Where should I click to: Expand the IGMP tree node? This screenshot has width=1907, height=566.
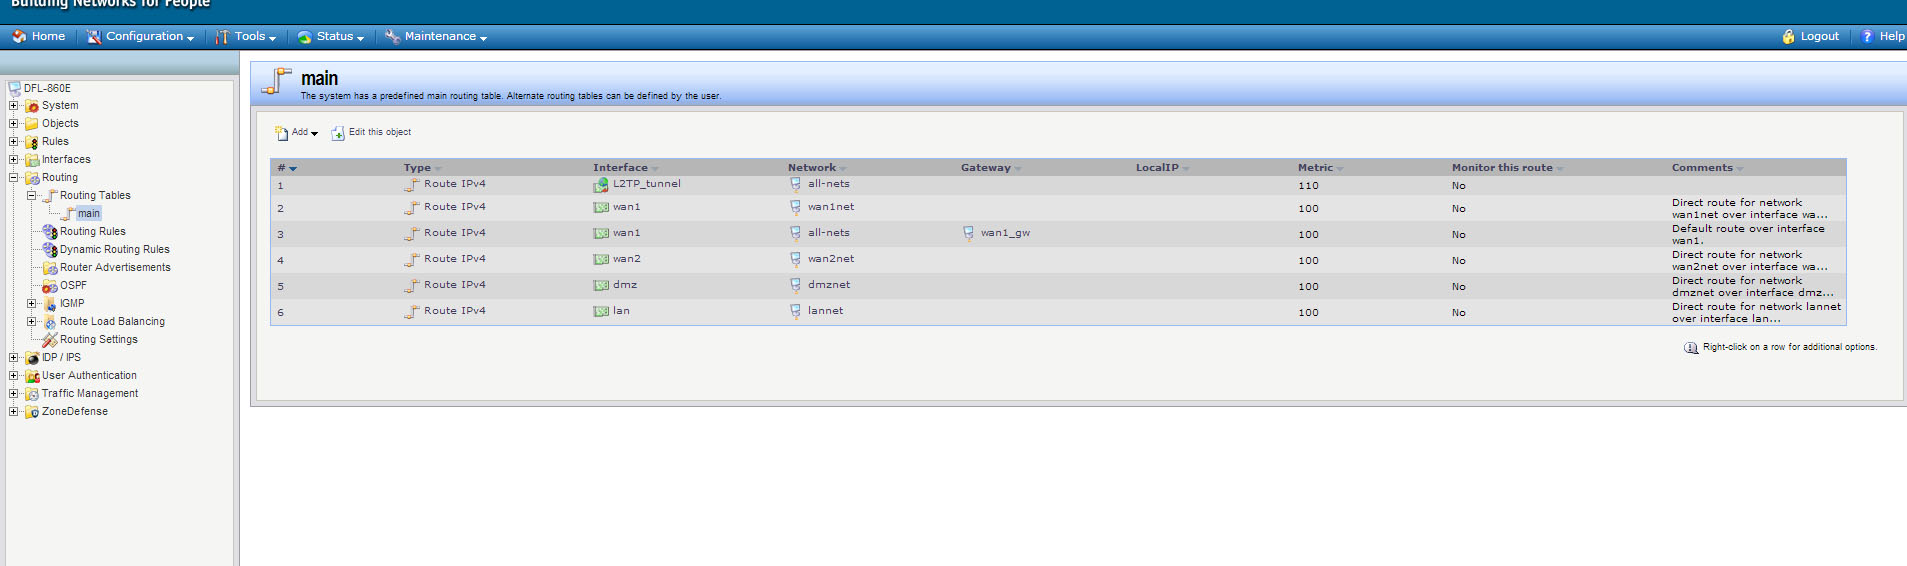[31, 303]
